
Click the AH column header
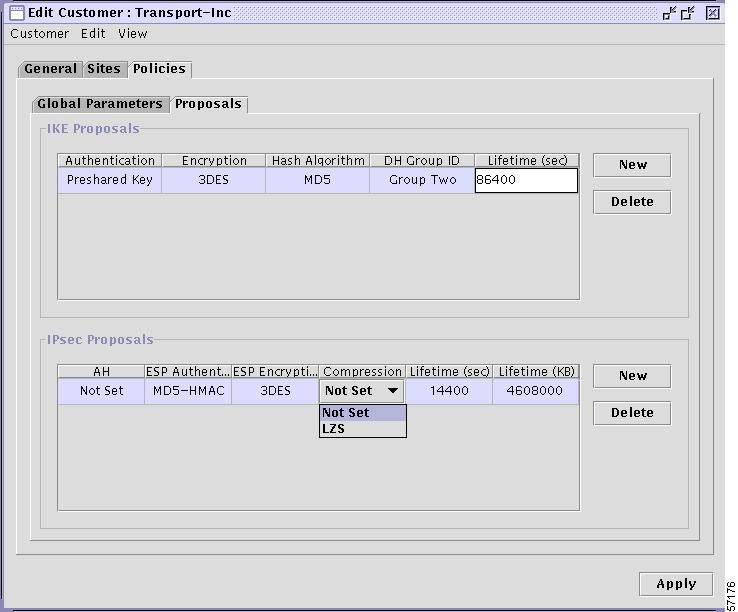pos(101,371)
